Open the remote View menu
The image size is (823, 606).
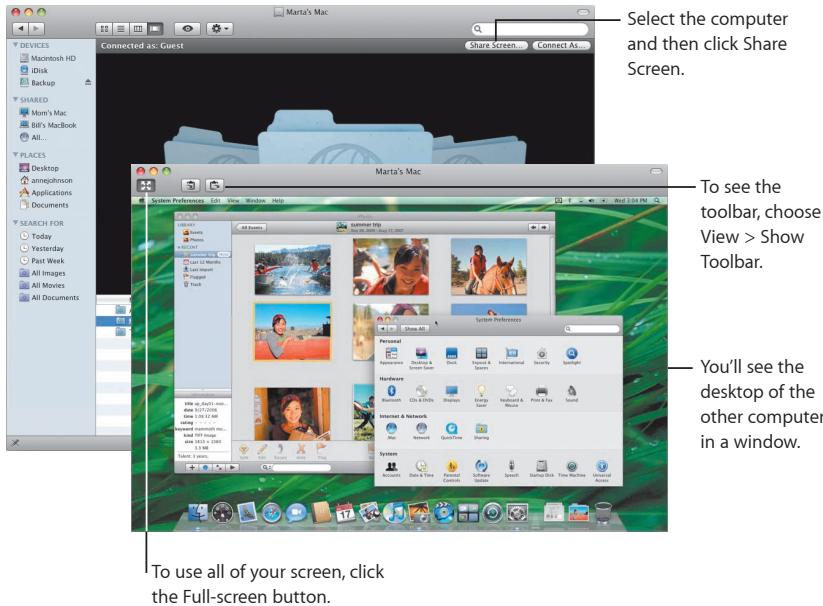tap(233, 200)
